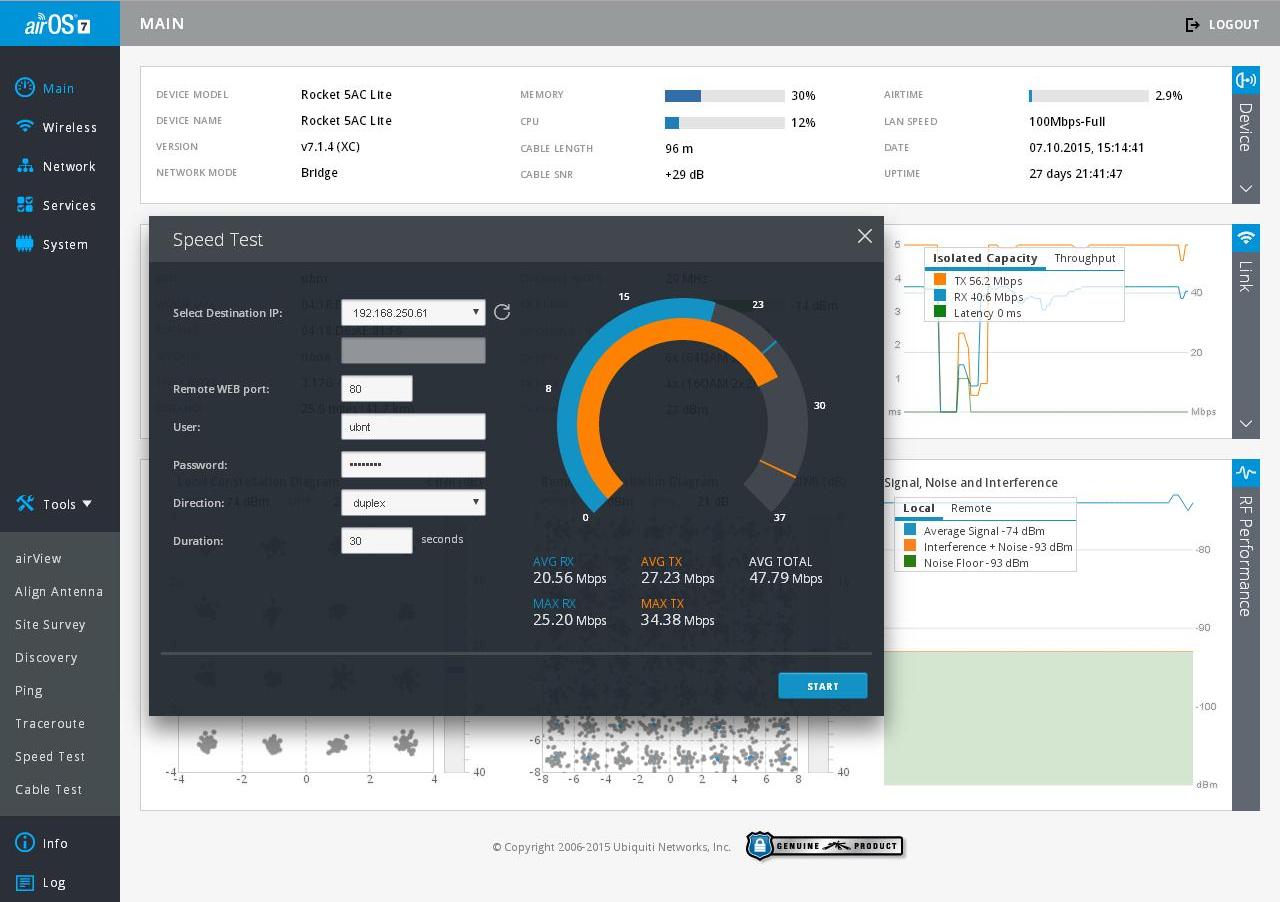The width and height of the screenshot is (1280, 902).
Task: Open the Services menu item
Action: [x=69, y=205]
